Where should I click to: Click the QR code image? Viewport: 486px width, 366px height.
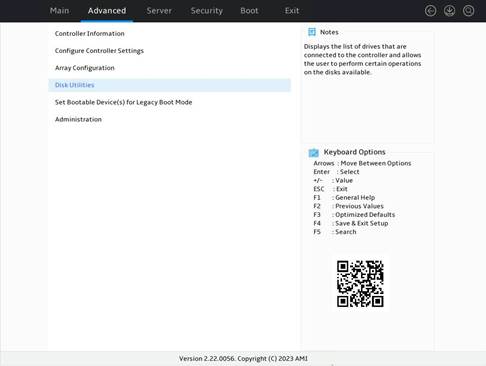coord(360,284)
